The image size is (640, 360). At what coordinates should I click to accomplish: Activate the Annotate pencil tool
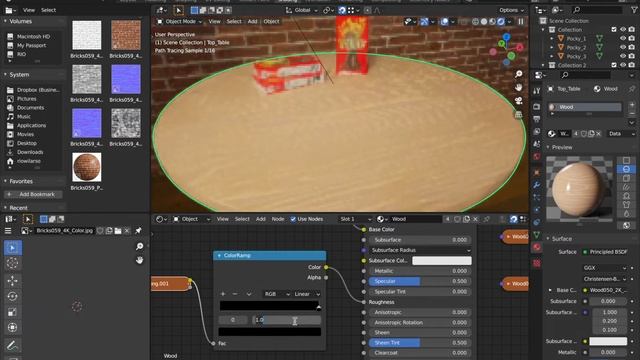coord(13,346)
